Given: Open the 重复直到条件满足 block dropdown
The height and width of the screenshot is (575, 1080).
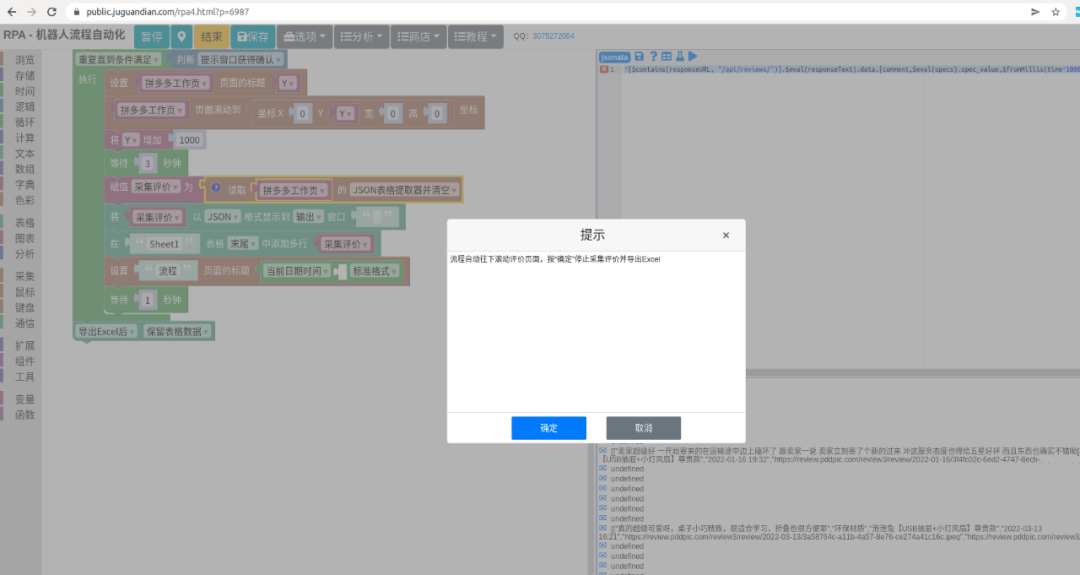Looking at the screenshot, I should (x=118, y=60).
